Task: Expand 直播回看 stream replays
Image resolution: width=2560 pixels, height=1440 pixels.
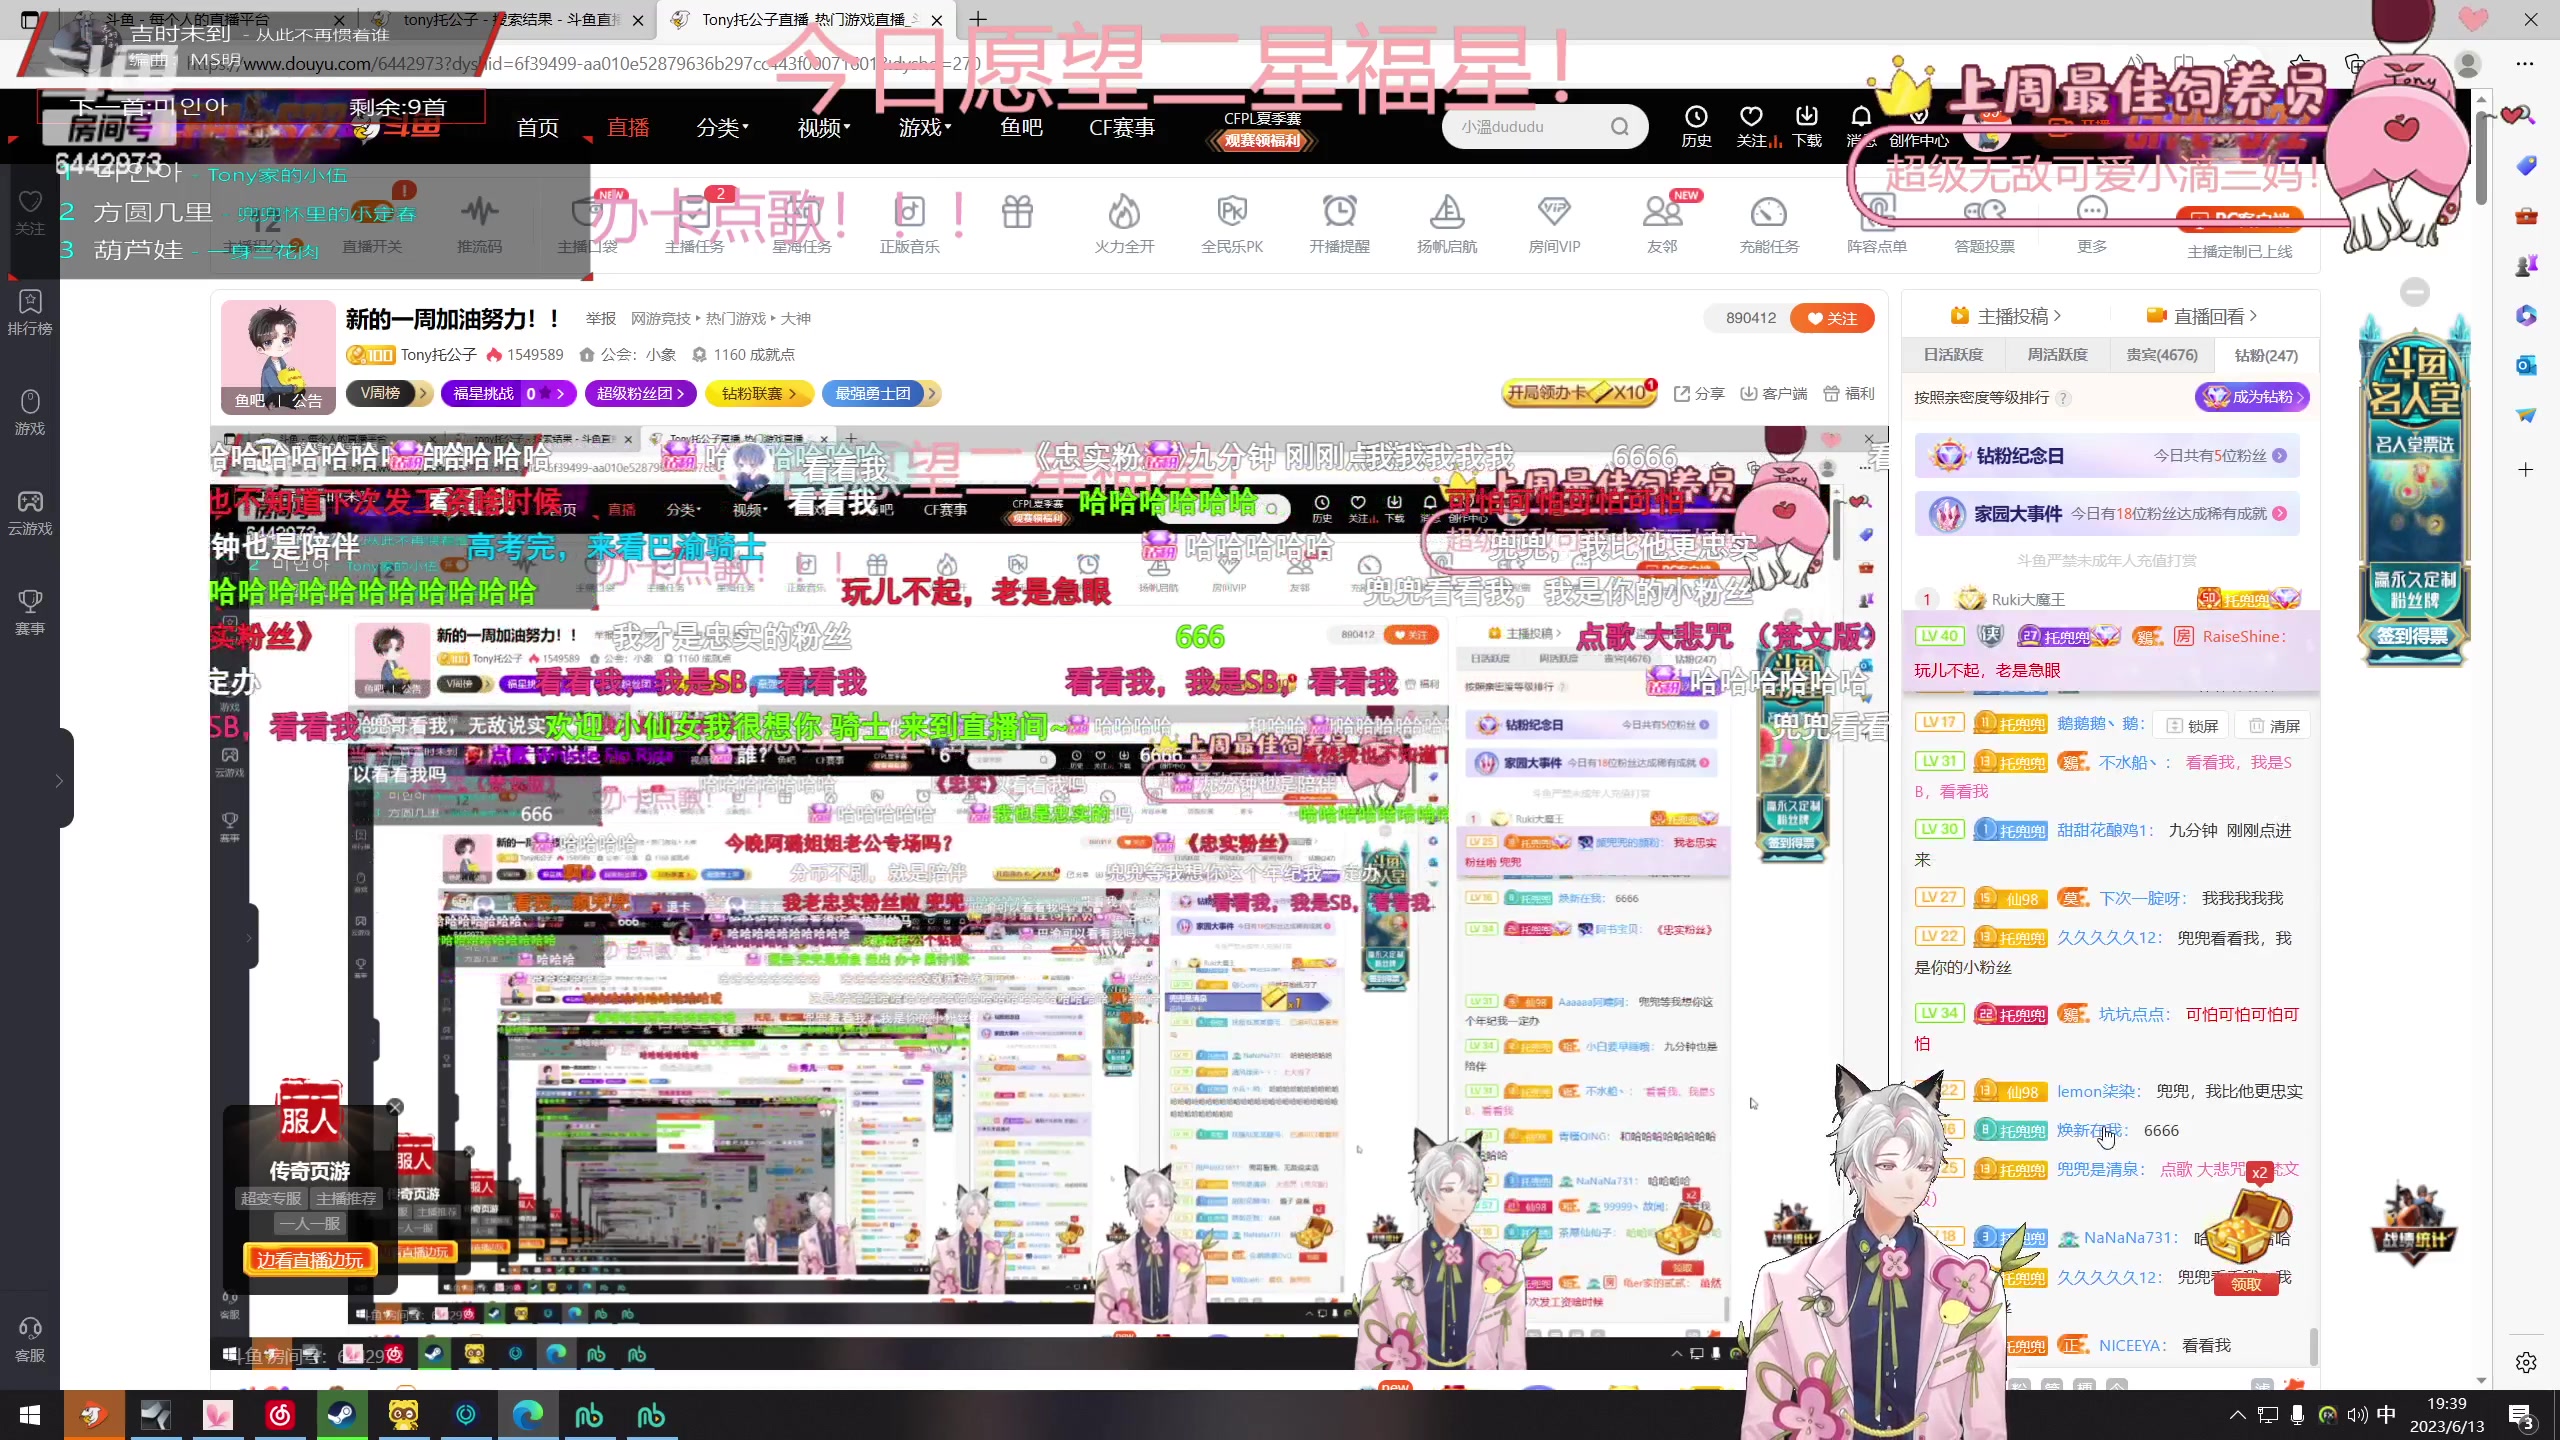Action: point(2202,316)
